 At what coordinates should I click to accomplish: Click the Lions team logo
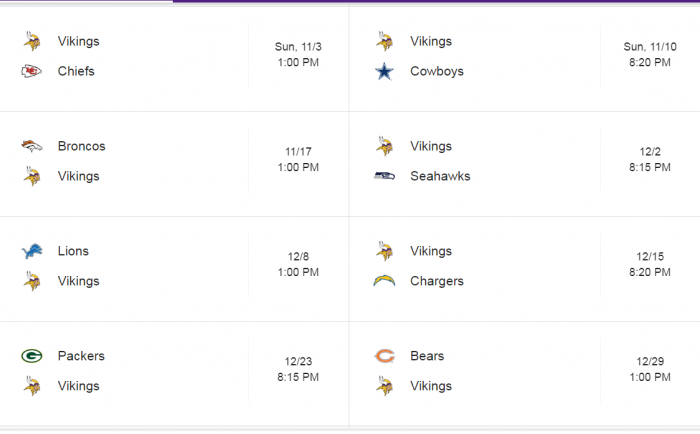(32, 251)
